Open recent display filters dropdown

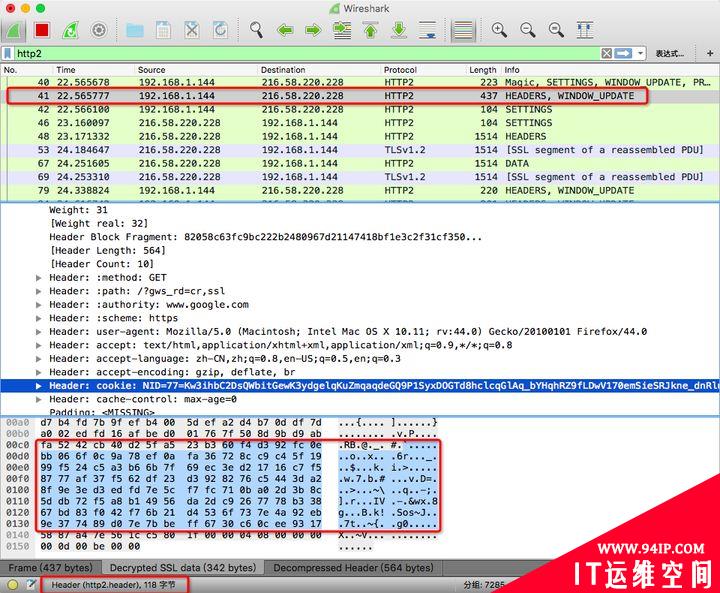click(x=641, y=54)
